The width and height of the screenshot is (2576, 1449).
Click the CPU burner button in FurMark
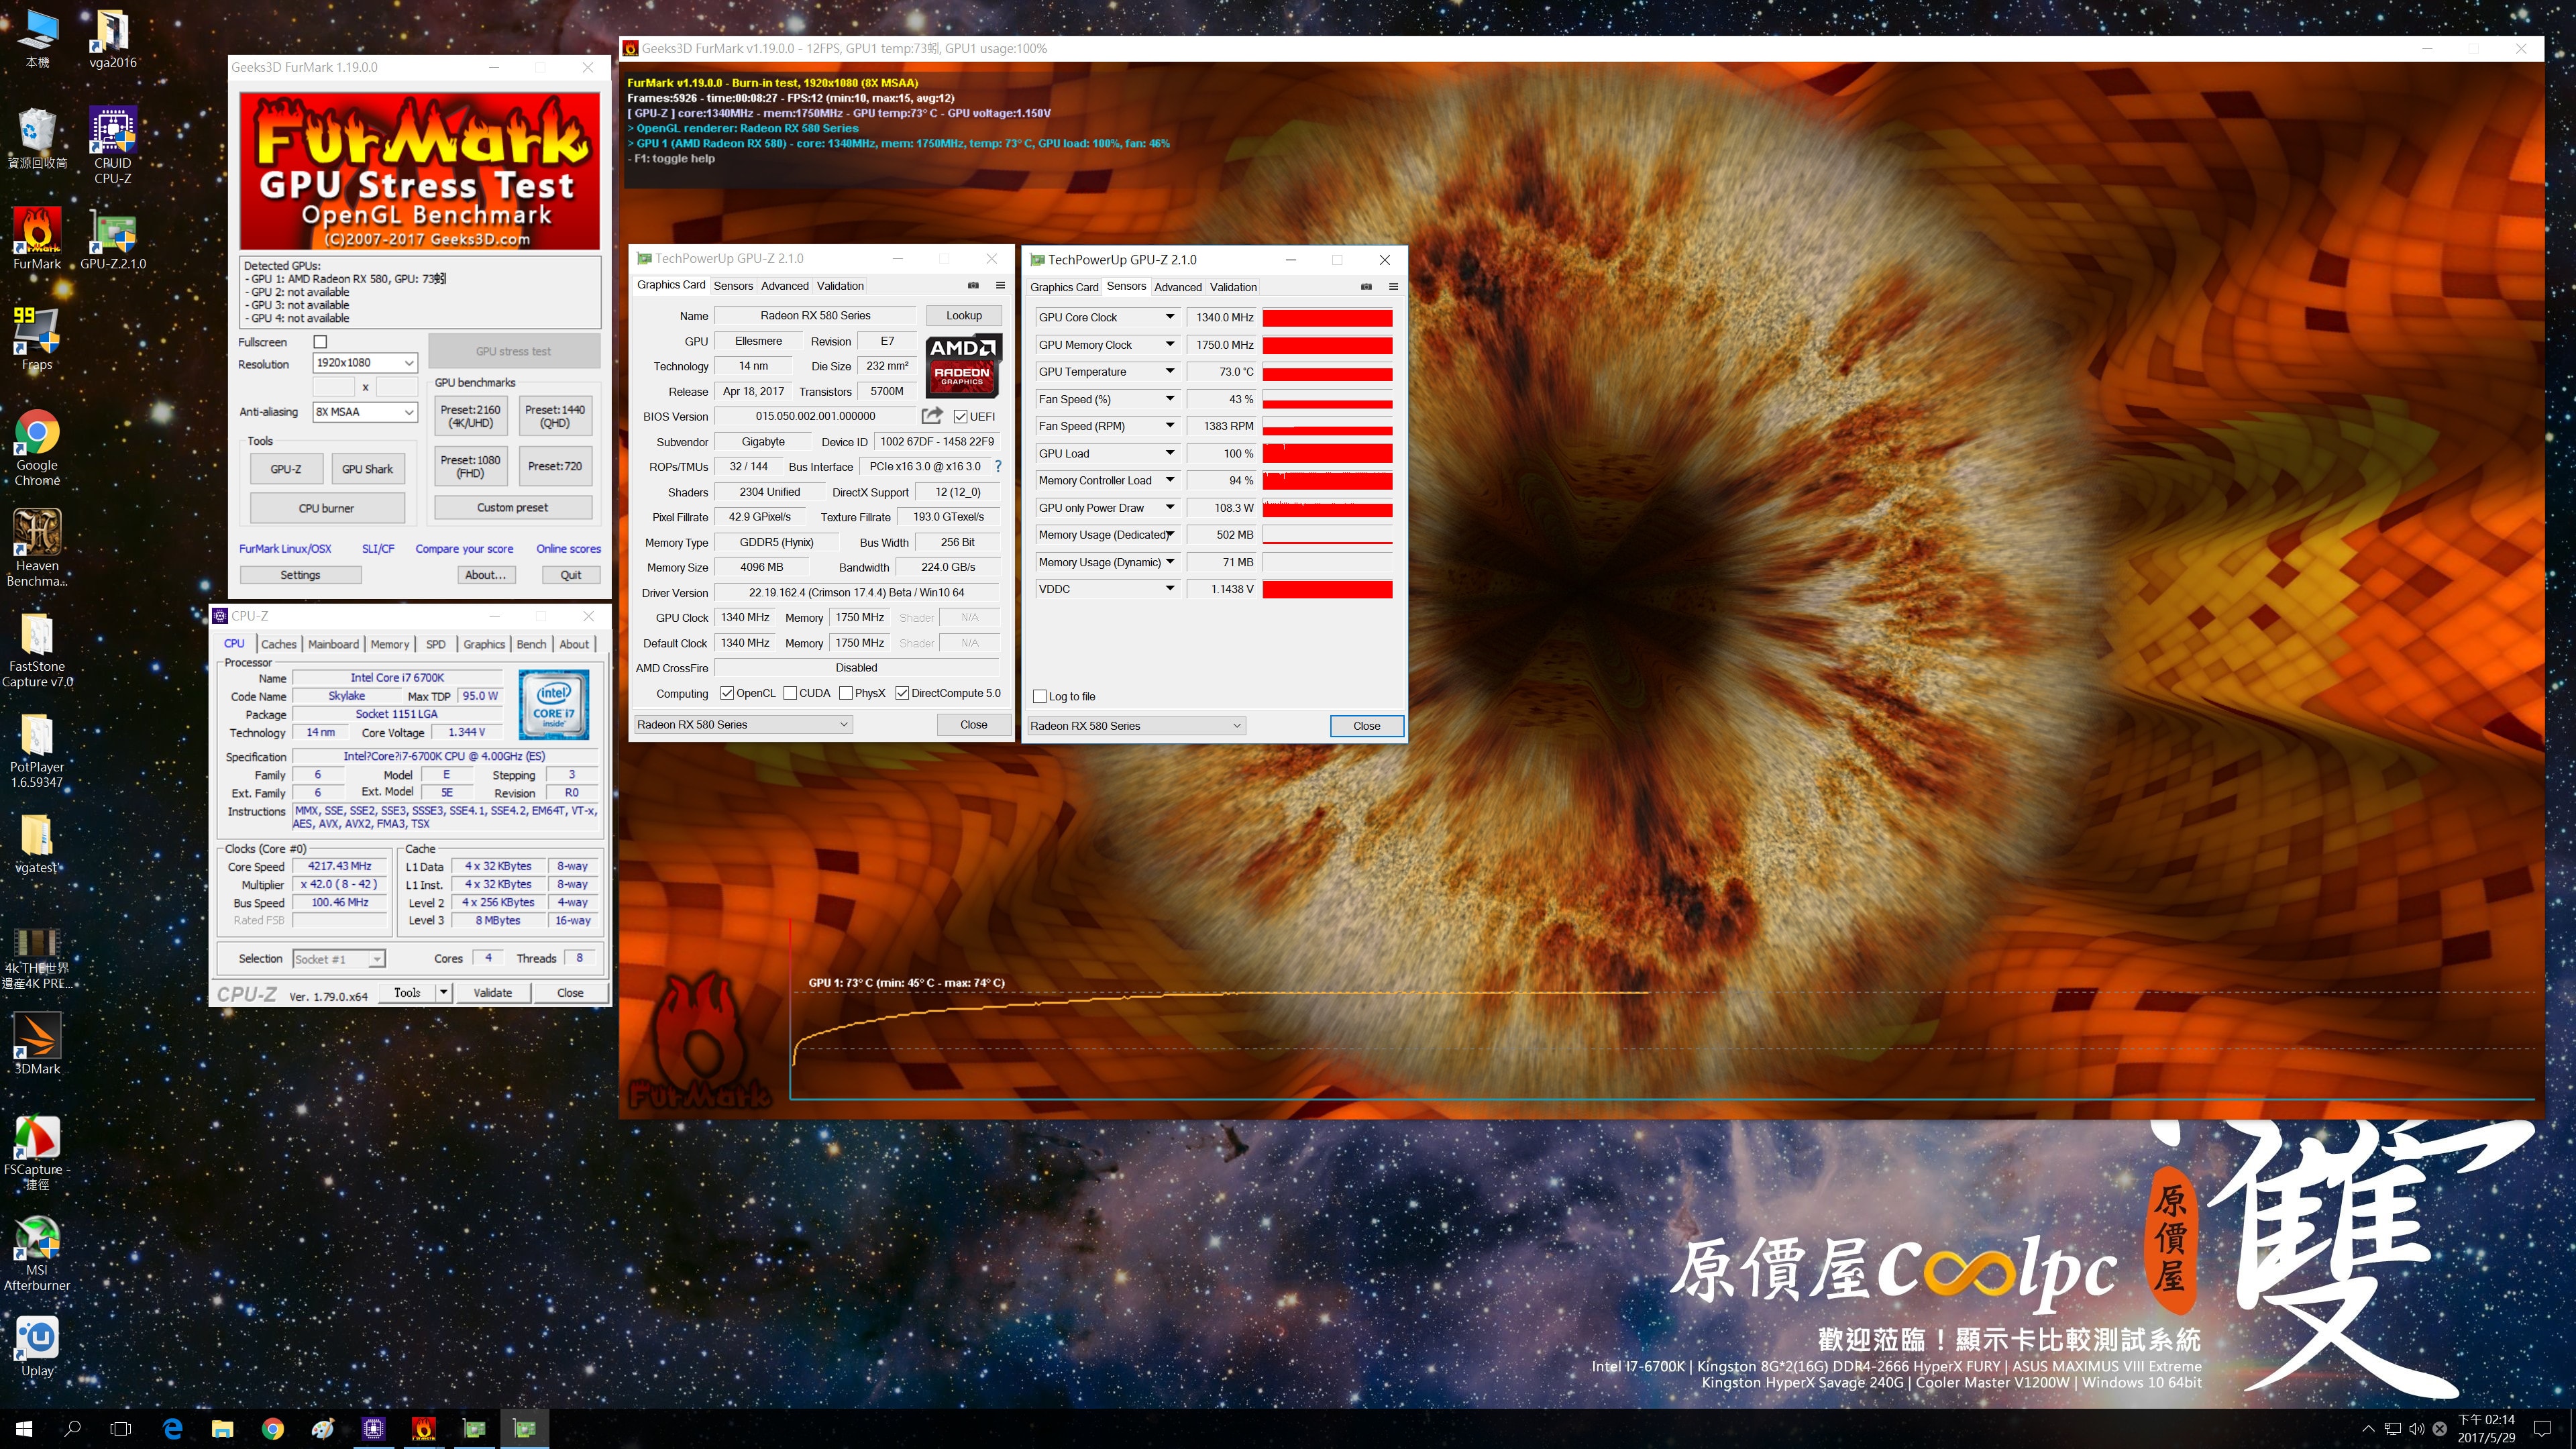(x=327, y=508)
